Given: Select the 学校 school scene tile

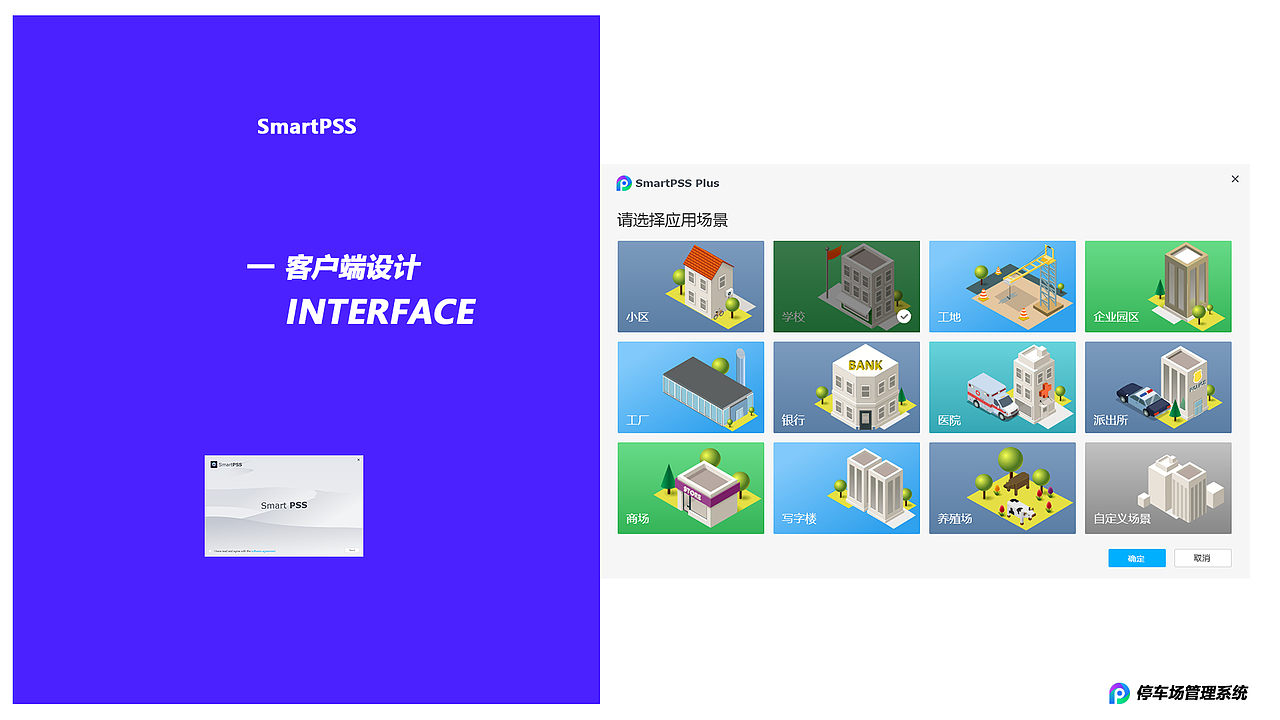Looking at the screenshot, I should 846,286.
